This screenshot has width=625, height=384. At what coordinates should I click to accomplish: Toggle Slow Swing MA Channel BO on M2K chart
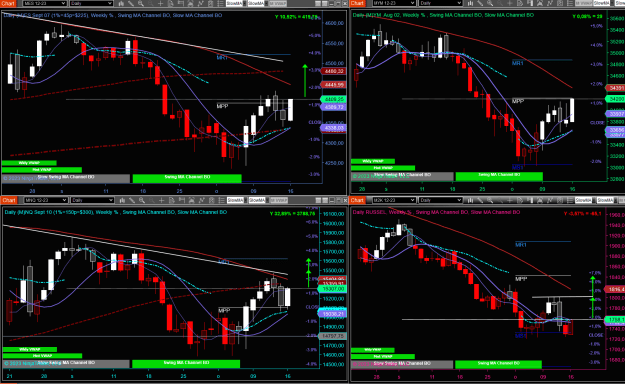[402, 364]
